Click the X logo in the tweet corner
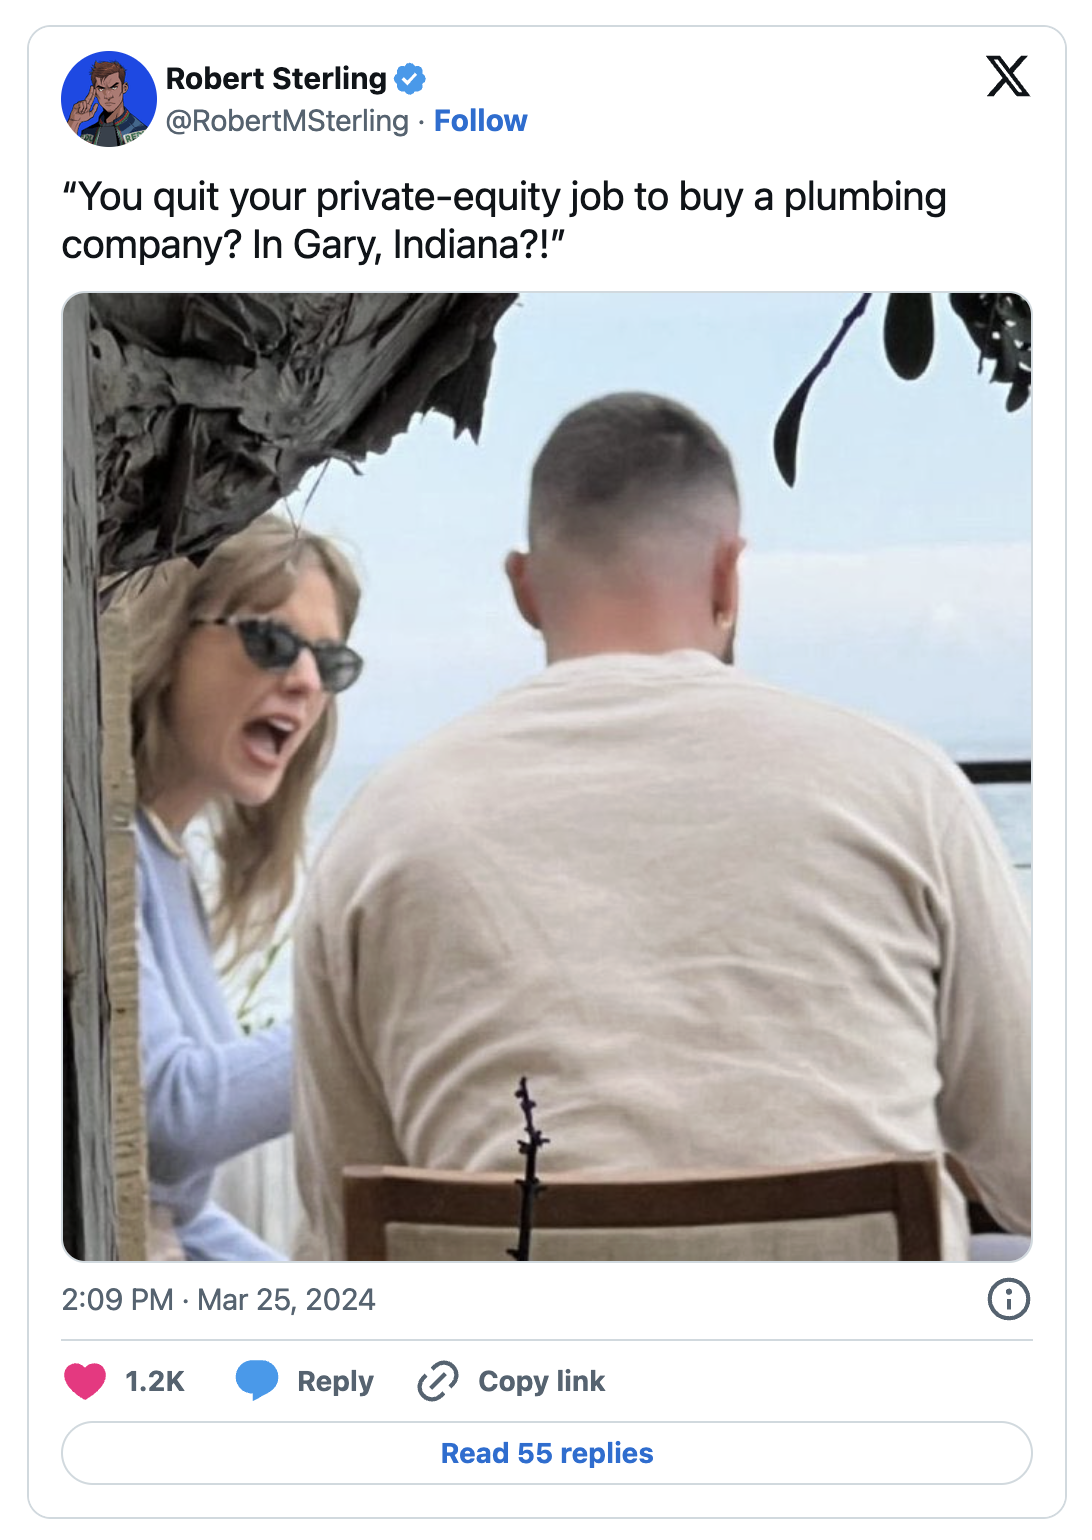1092x1540 pixels. point(1007,76)
